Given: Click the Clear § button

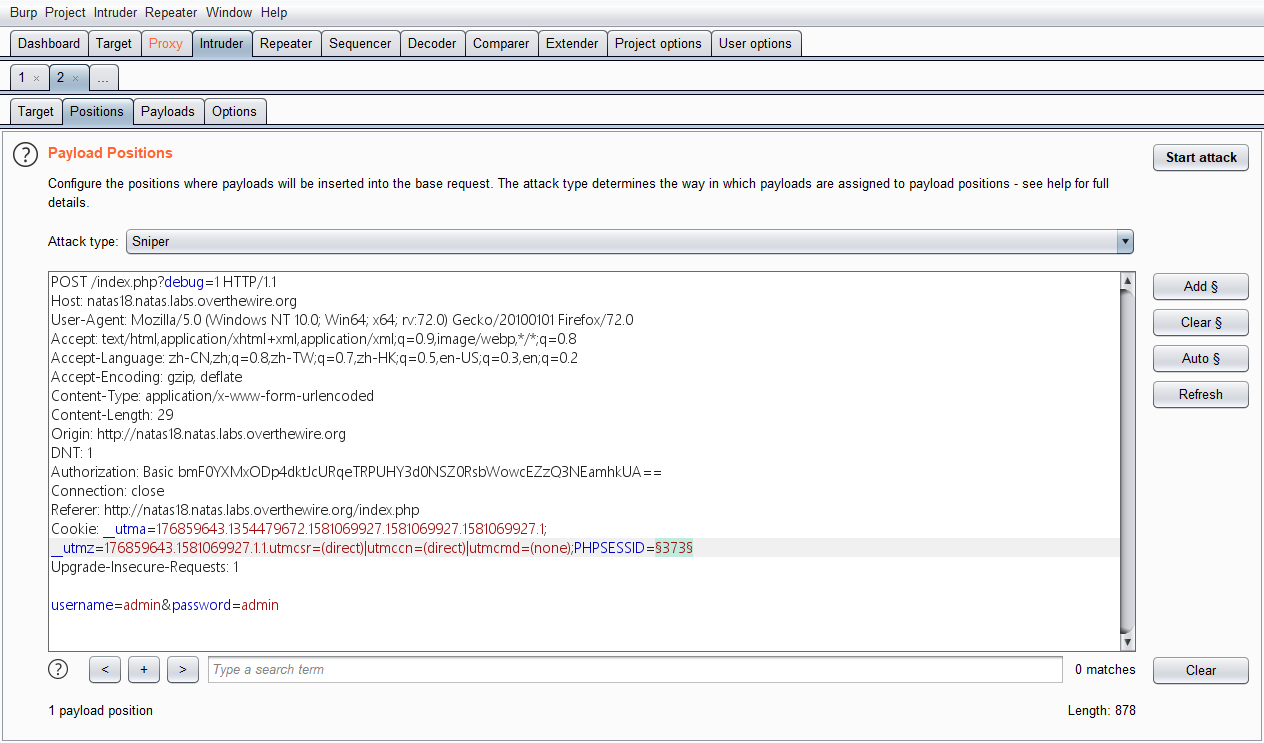Looking at the screenshot, I should coord(1201,323).
